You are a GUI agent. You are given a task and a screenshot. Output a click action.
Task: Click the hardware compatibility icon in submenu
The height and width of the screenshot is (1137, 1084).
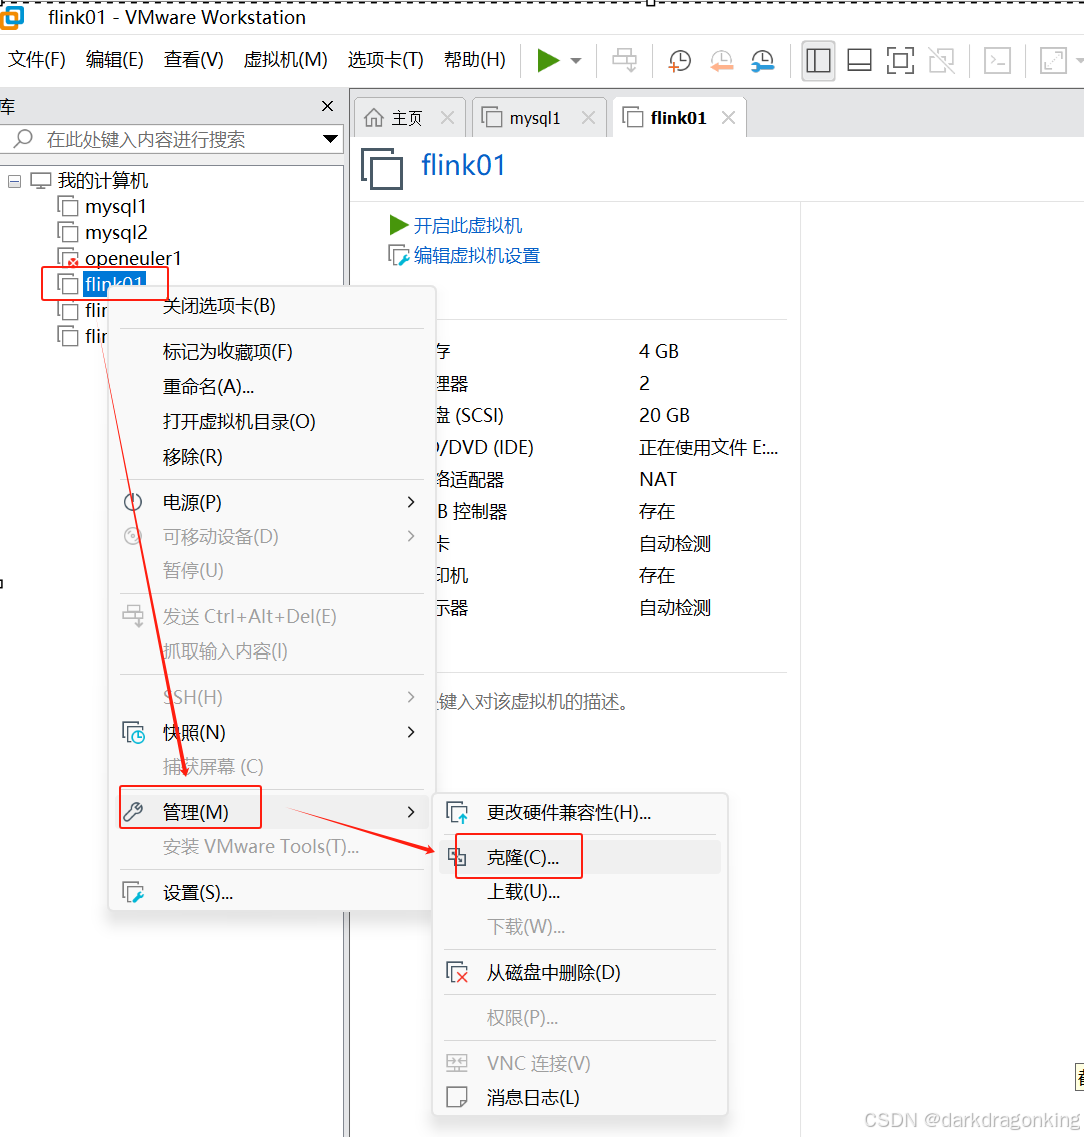click(x=457, y=812)
